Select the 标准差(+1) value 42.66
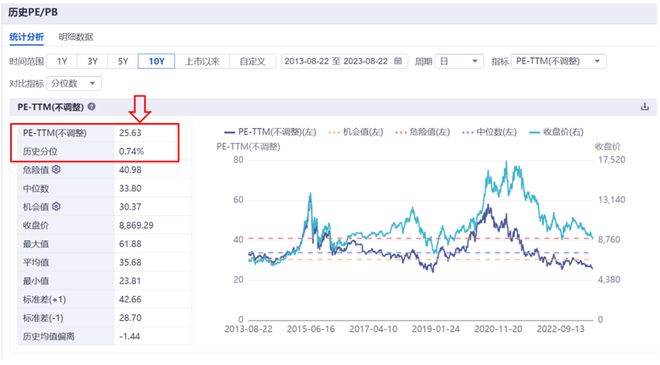 pyautogui.click(x=130, y=300)
